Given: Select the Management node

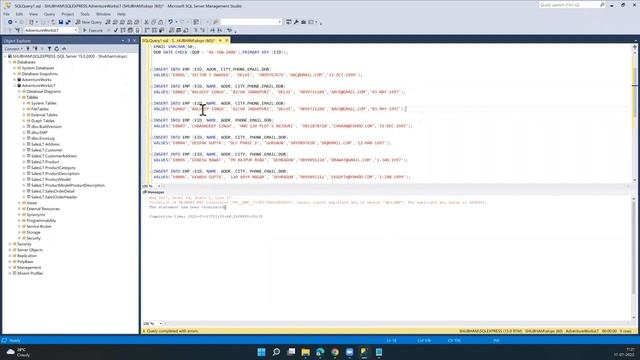Looking at the screenshot, I should [x=29, y=267].
